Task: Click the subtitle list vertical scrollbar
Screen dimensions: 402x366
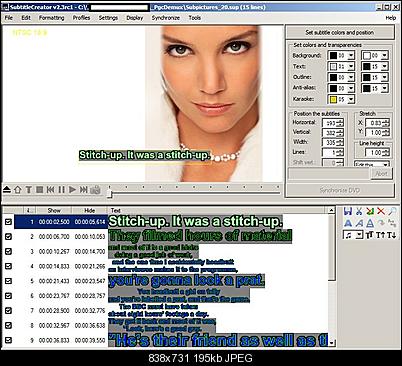Action: tap(331, 277)
